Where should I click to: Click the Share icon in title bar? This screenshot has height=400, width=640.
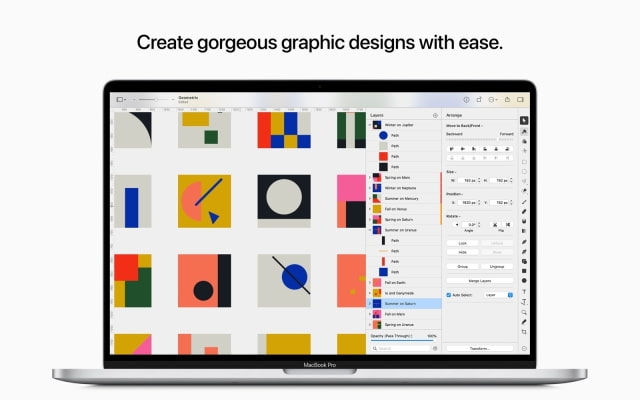point(506,99)
